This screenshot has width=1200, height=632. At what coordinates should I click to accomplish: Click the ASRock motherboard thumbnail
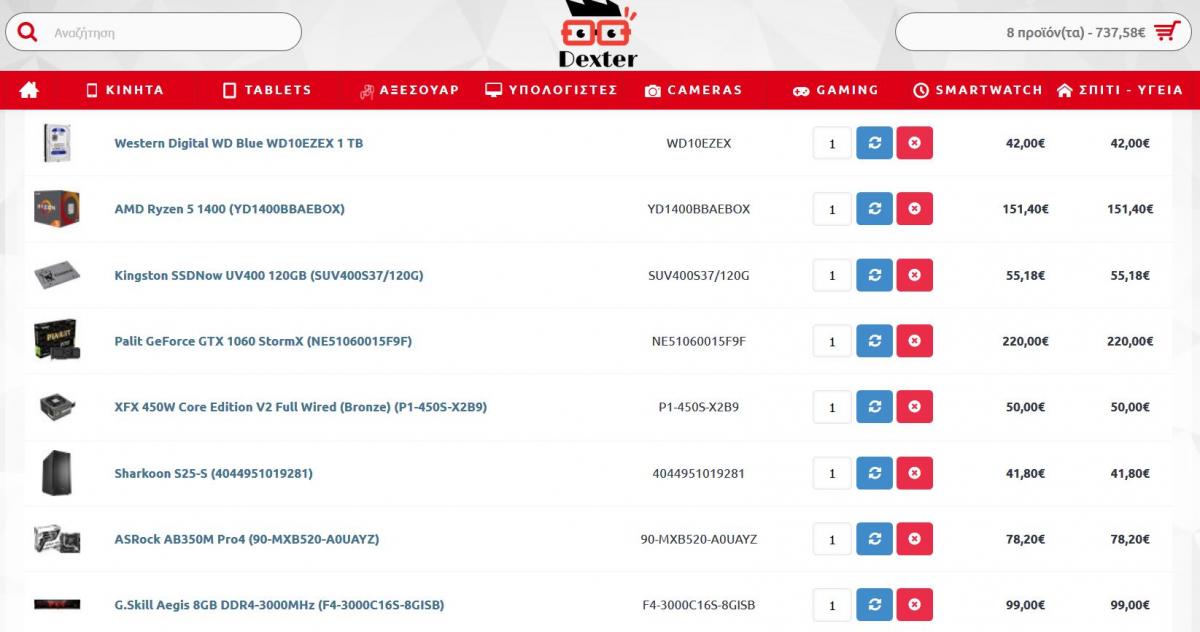(x=56, y=539)
